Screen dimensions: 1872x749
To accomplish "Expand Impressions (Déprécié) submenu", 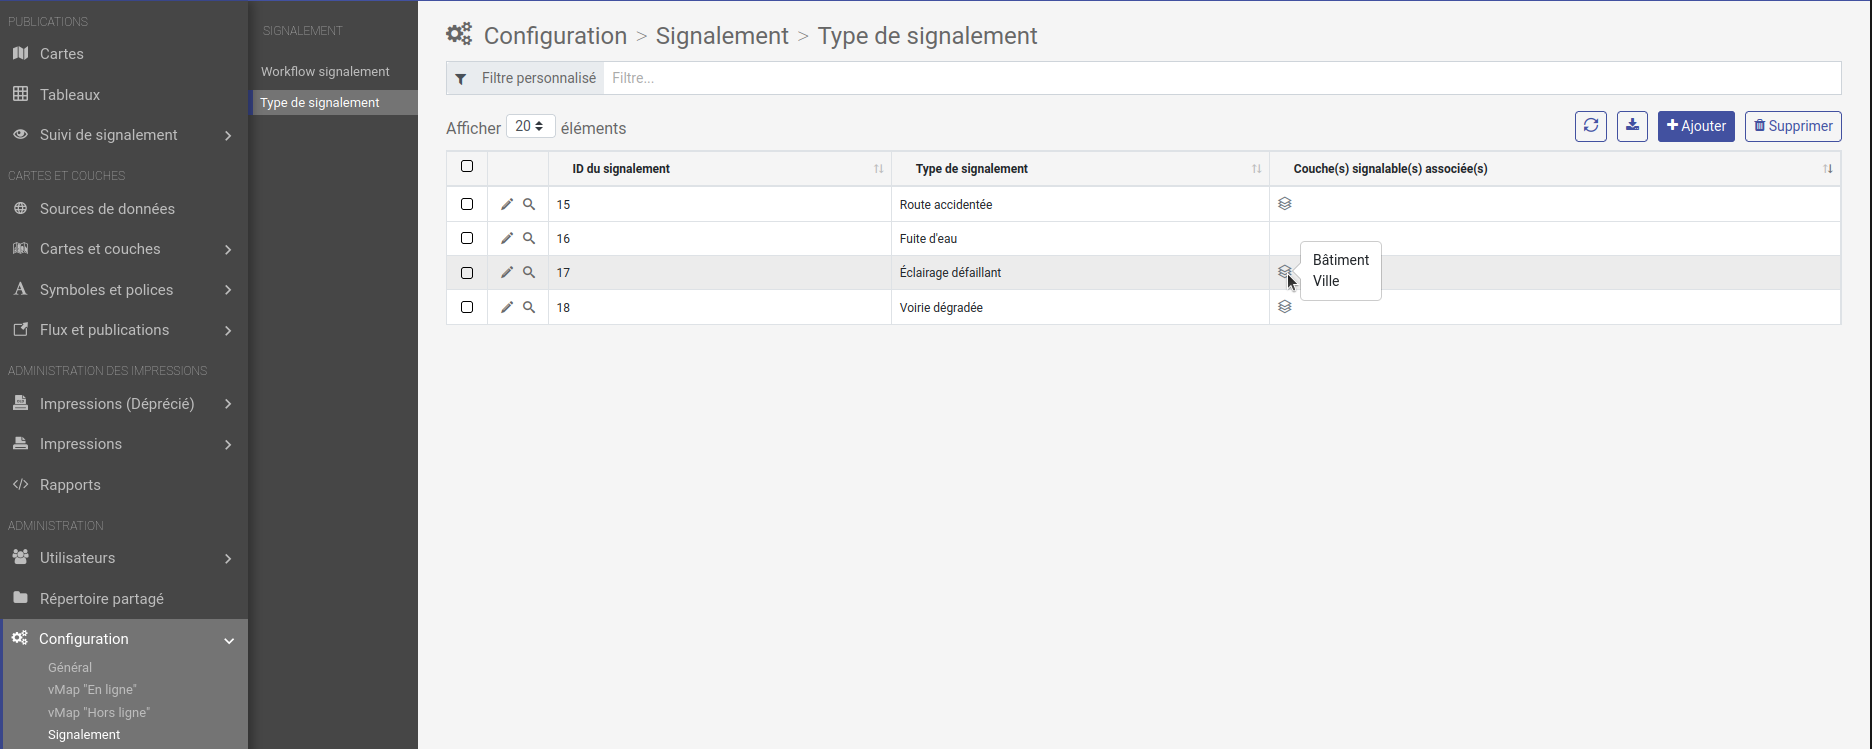I will (228, 404).
